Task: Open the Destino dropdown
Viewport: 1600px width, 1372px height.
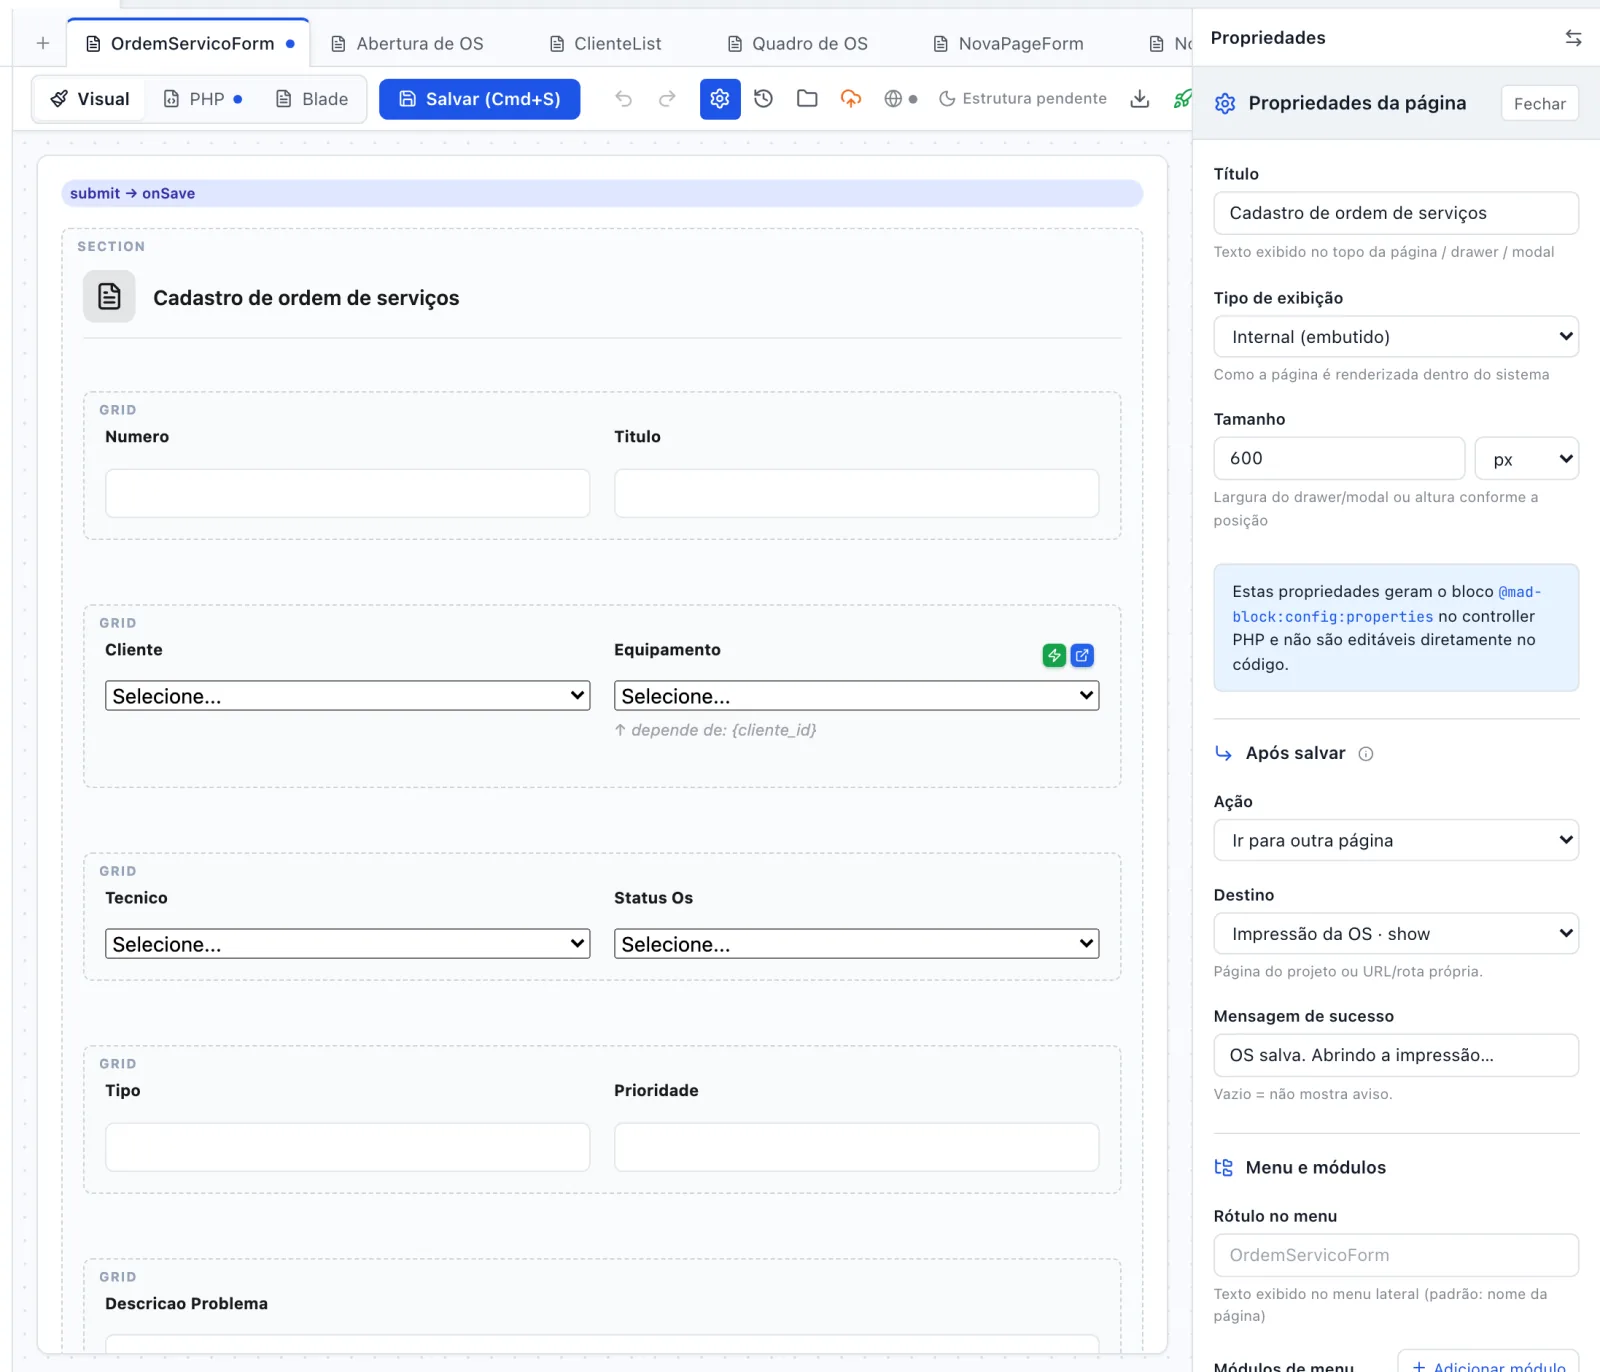Action: coord(1396,934)
